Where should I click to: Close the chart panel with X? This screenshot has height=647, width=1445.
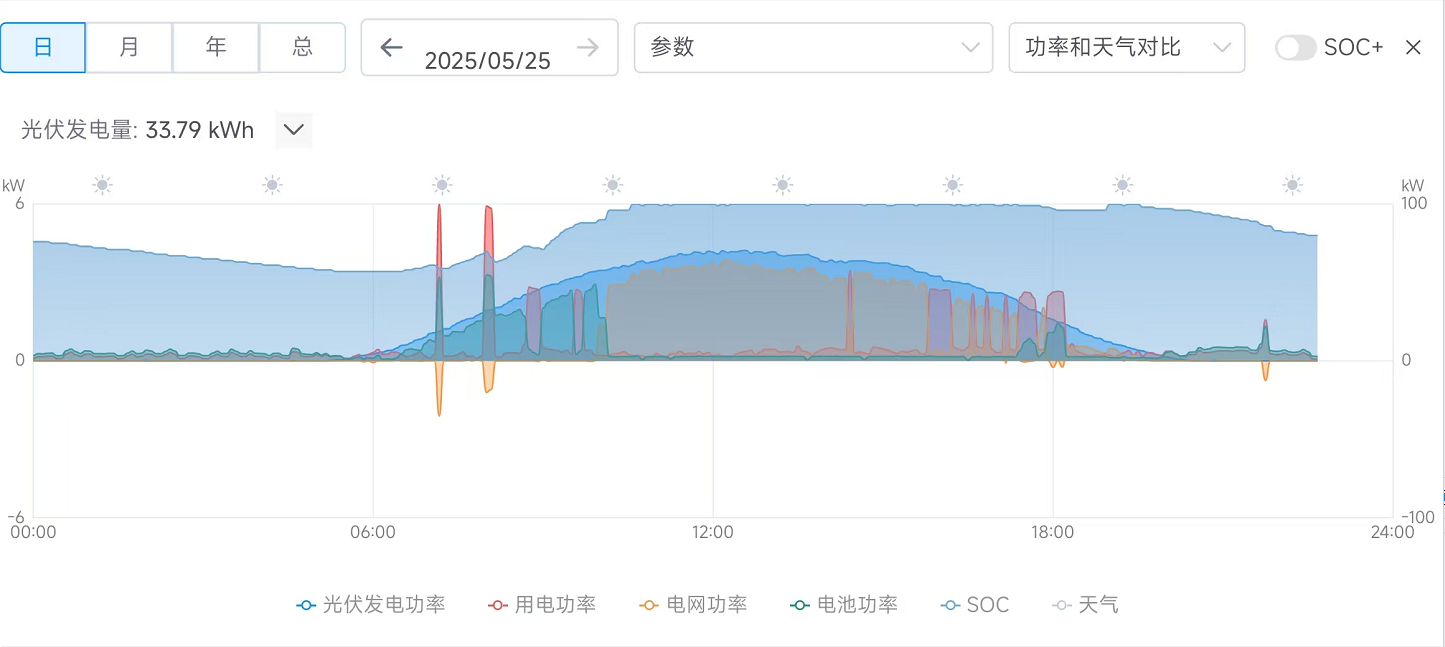pos(1413,47)
